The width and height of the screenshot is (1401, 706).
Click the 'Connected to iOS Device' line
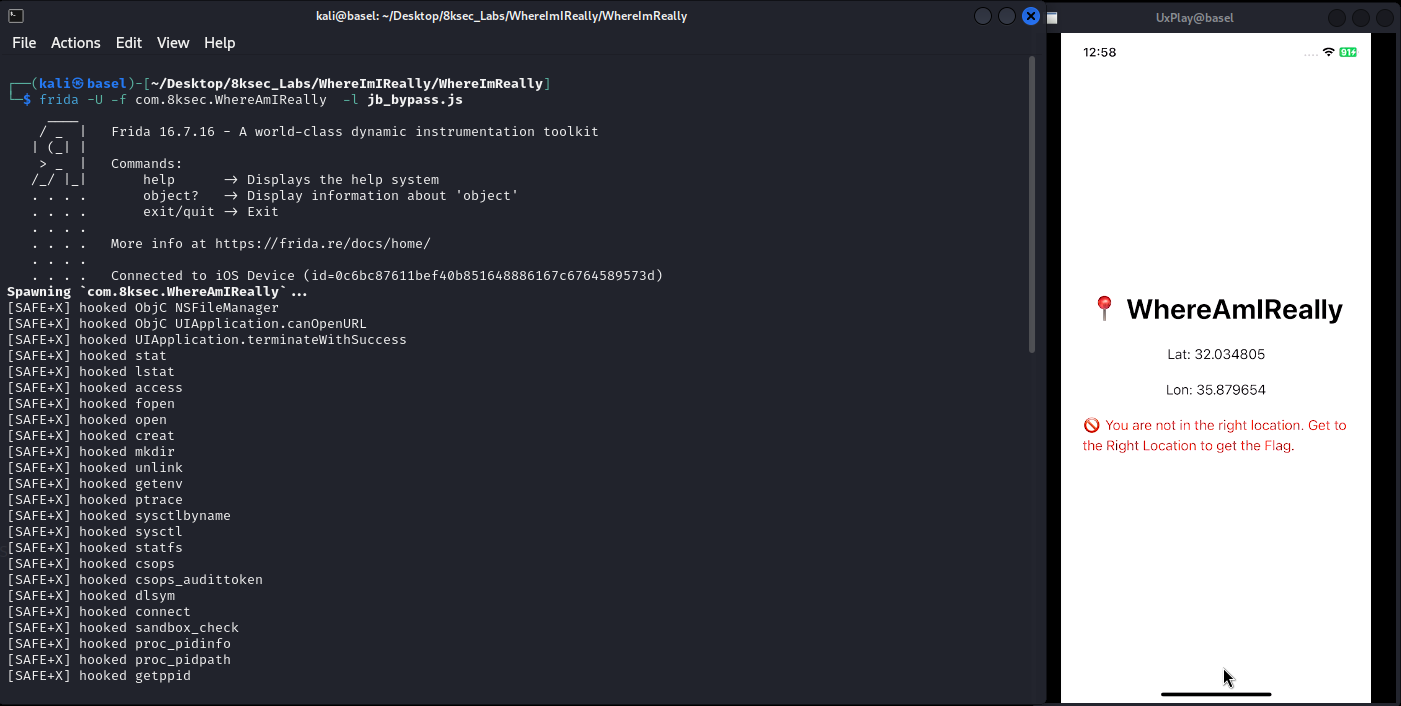pyautogui.click(x=387, y=276)
